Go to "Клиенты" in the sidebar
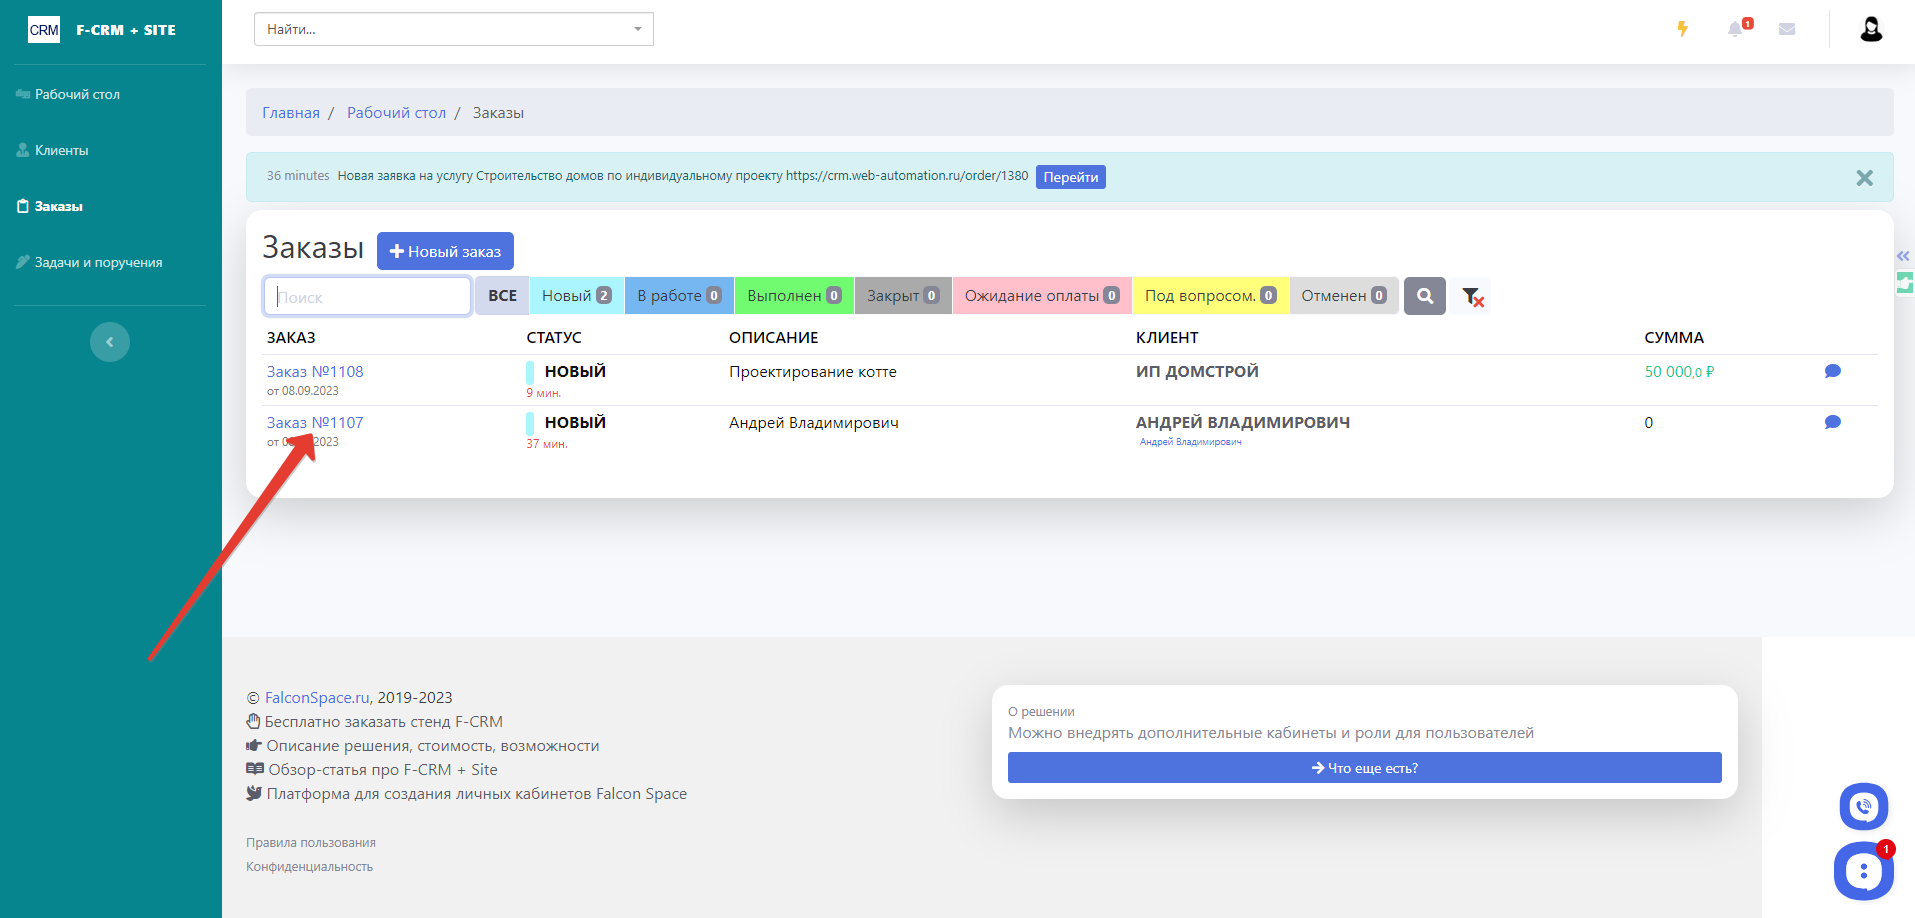Image resolution: width=1915 pixels, height=918 pixels. [62, 150]
